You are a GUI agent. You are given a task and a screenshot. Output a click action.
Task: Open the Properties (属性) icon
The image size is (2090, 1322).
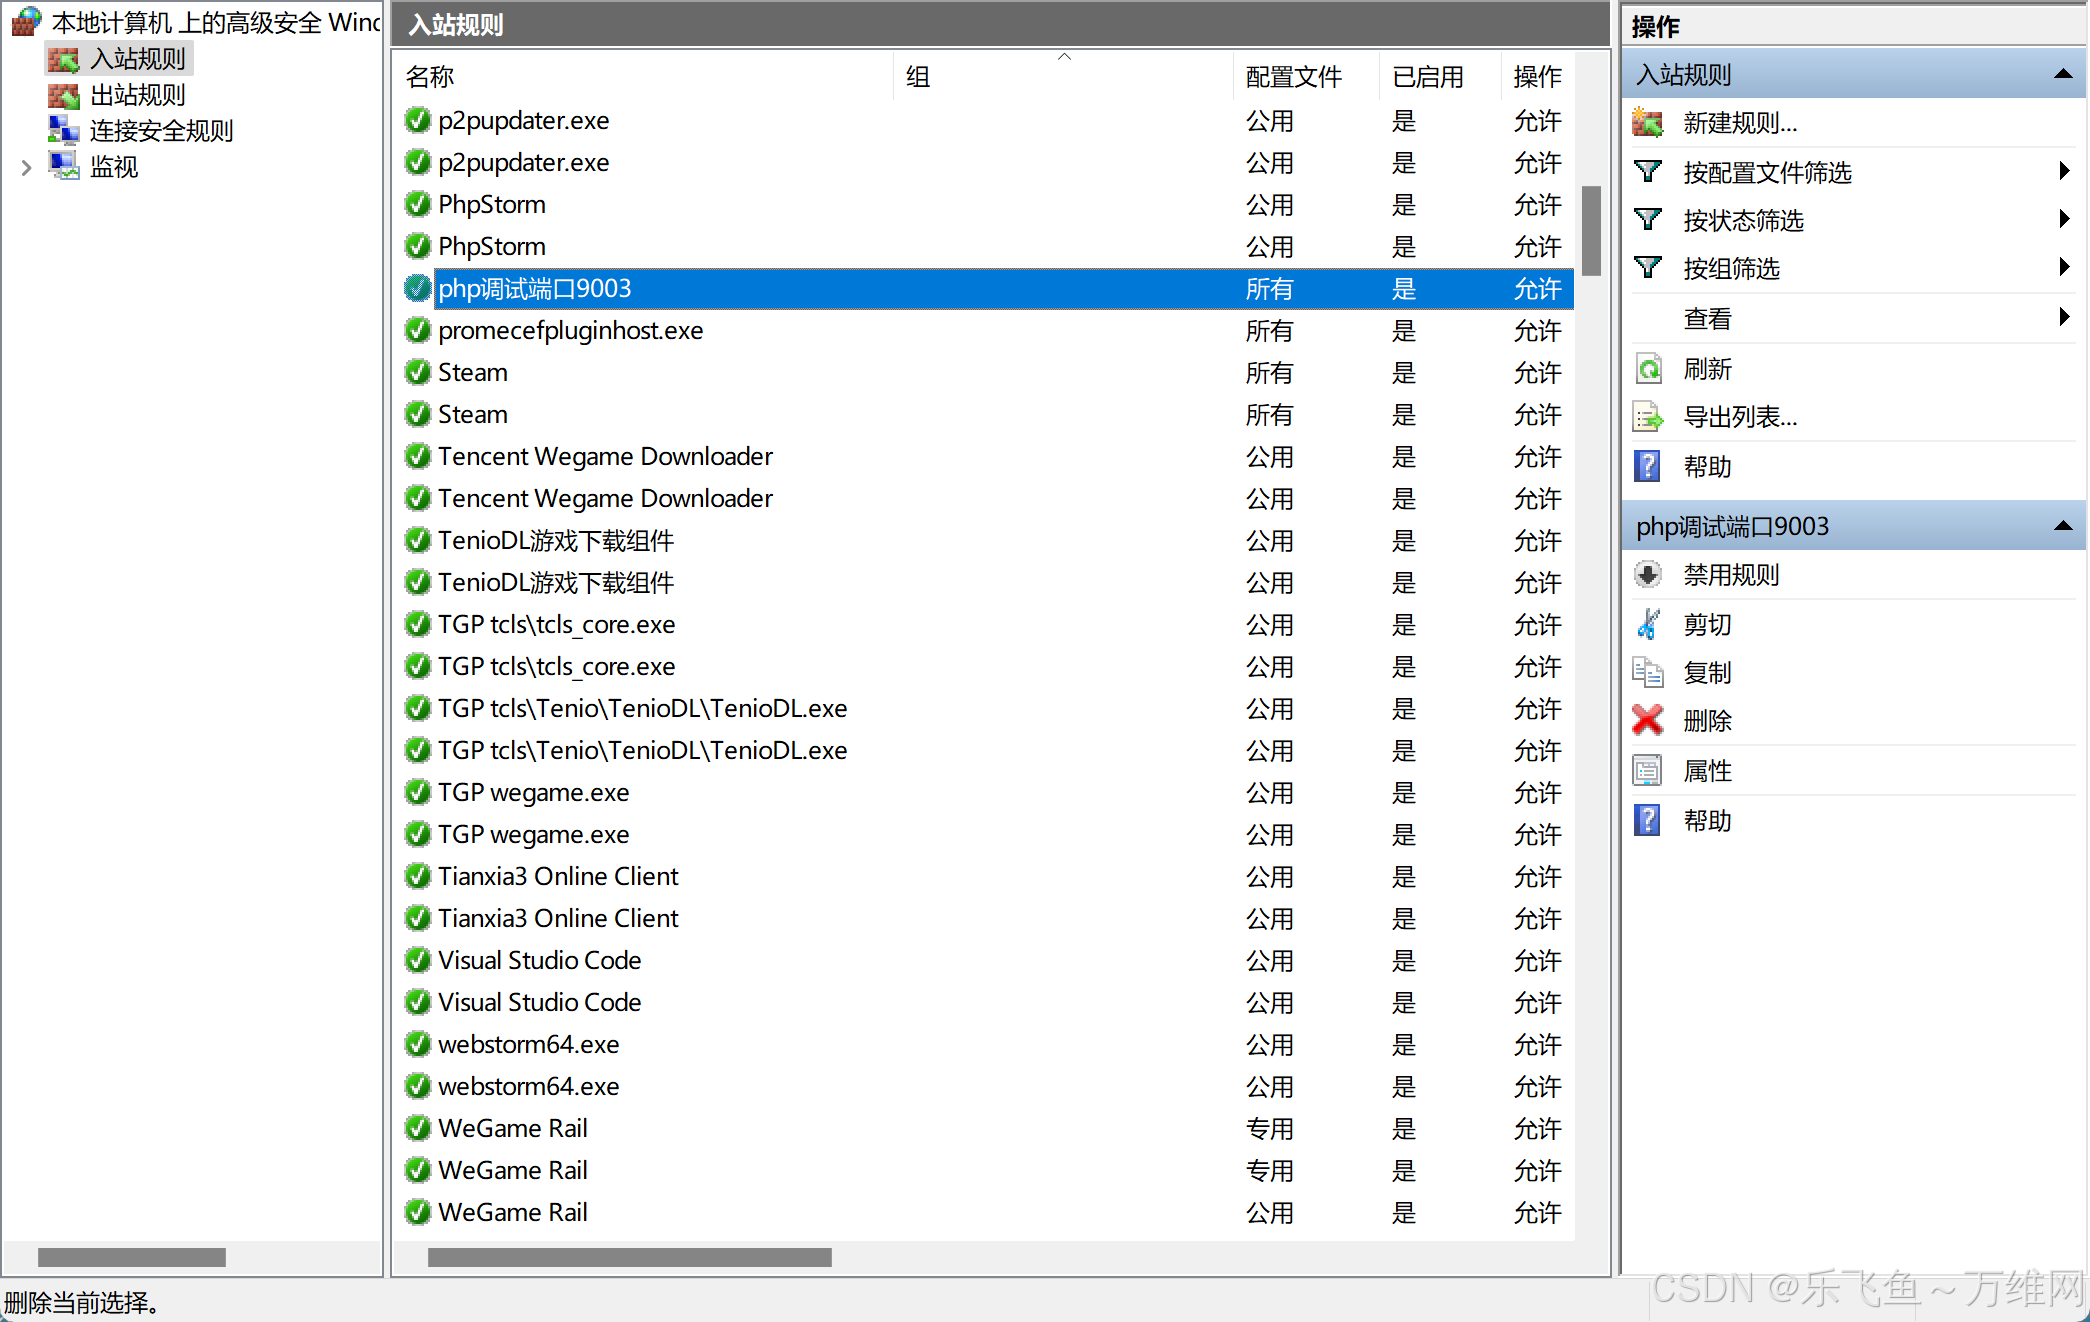[x=1647, y=770]
